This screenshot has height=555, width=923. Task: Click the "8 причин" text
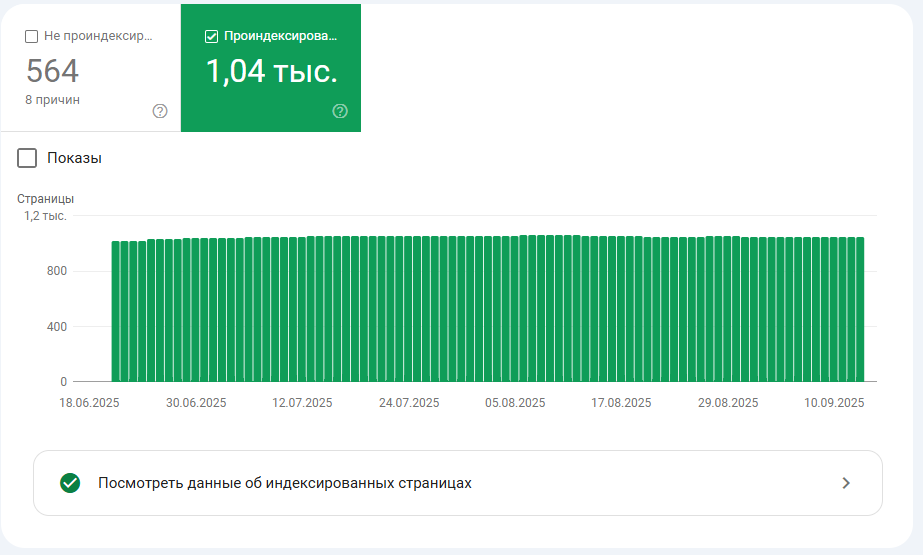52,100
